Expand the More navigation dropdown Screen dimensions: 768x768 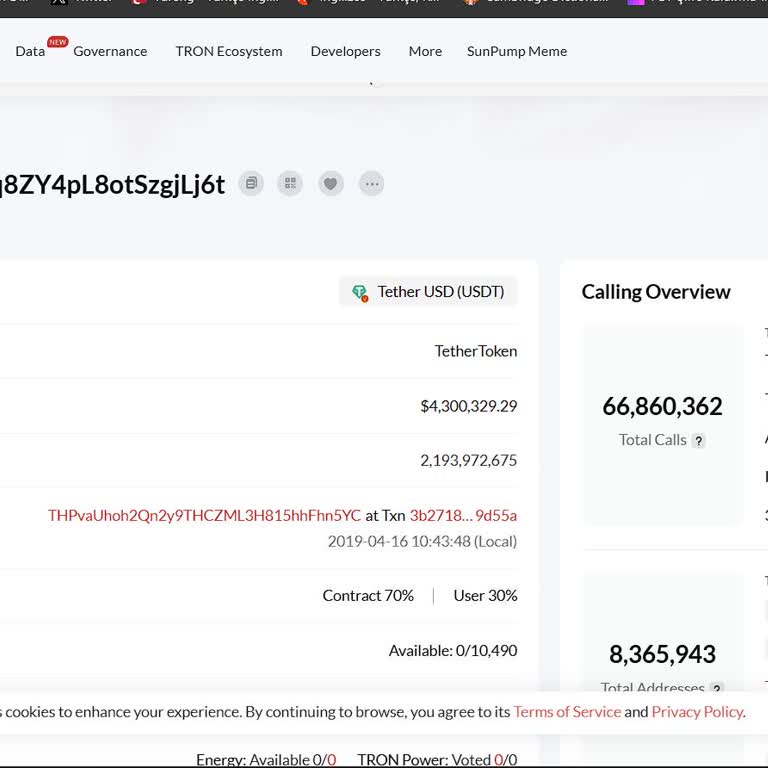click(425, 51)
